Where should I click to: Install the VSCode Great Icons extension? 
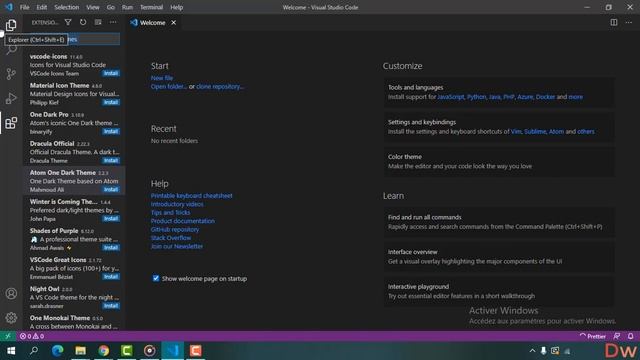point(111,277)
